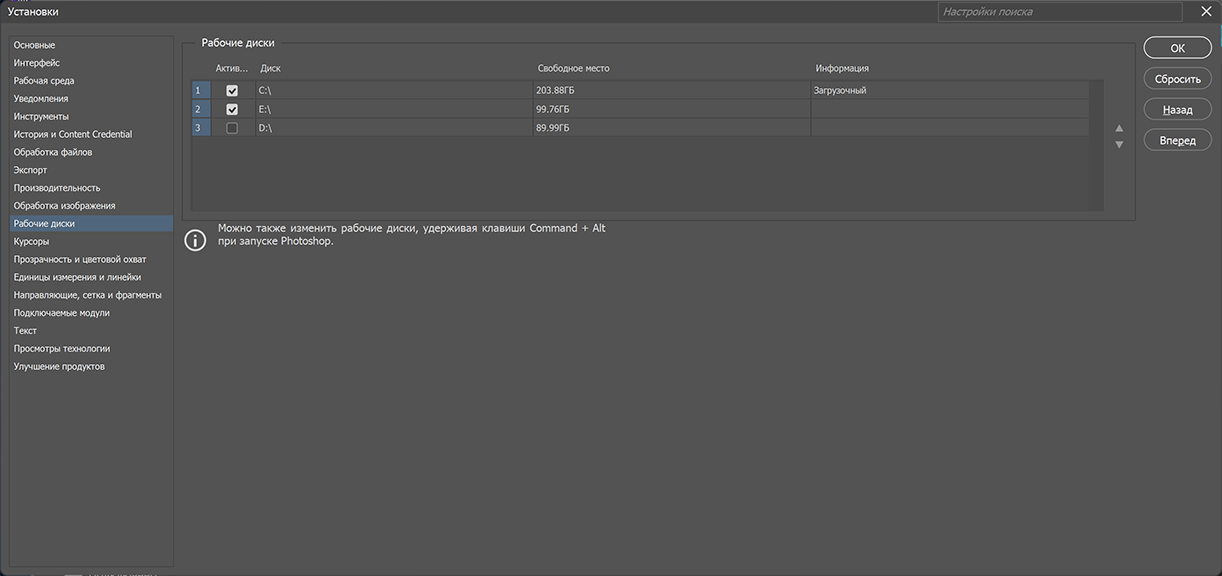Uncheck the active checkbox for disk E:\
The image size is (1222, 576).
click(x=232, y=109)
